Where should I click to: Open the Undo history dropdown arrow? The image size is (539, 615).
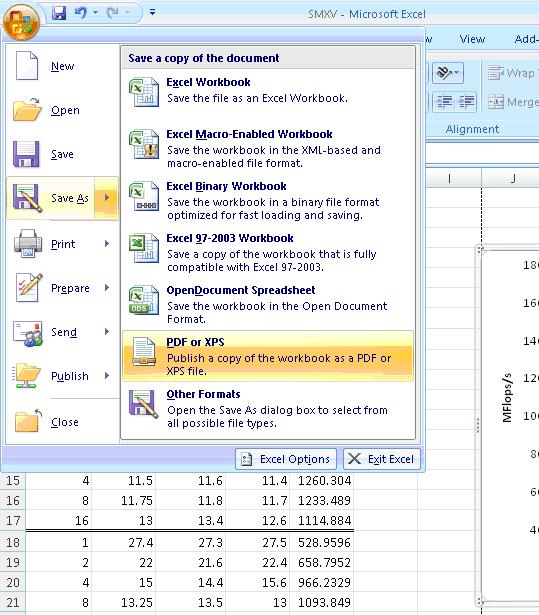[95, 13]
